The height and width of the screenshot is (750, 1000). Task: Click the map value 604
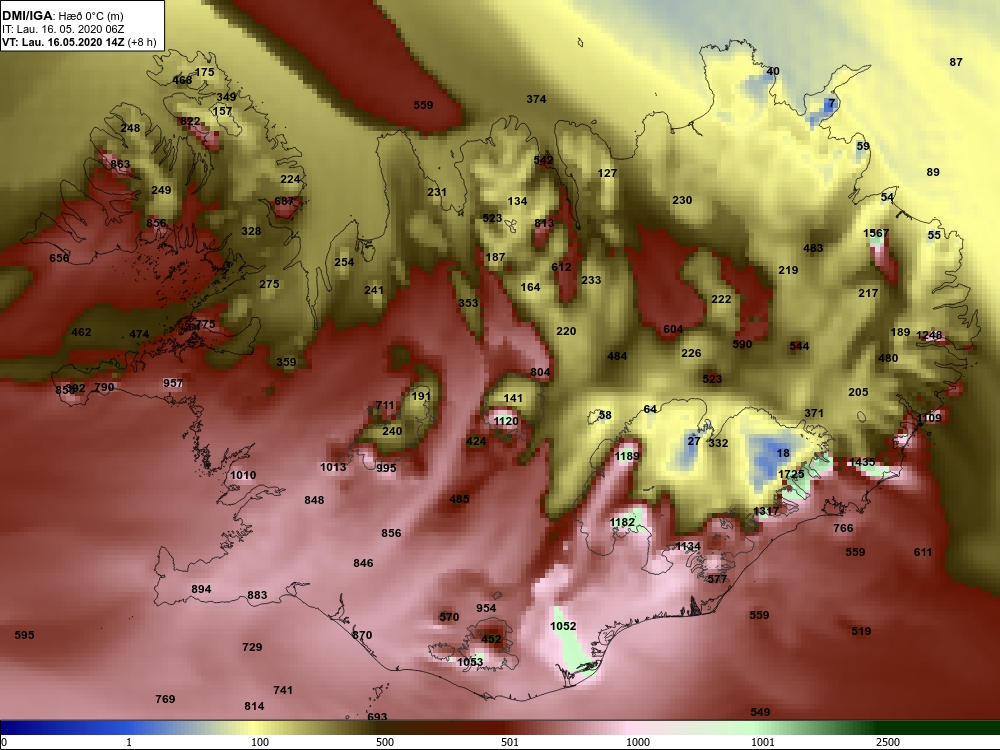coord(673,330)
